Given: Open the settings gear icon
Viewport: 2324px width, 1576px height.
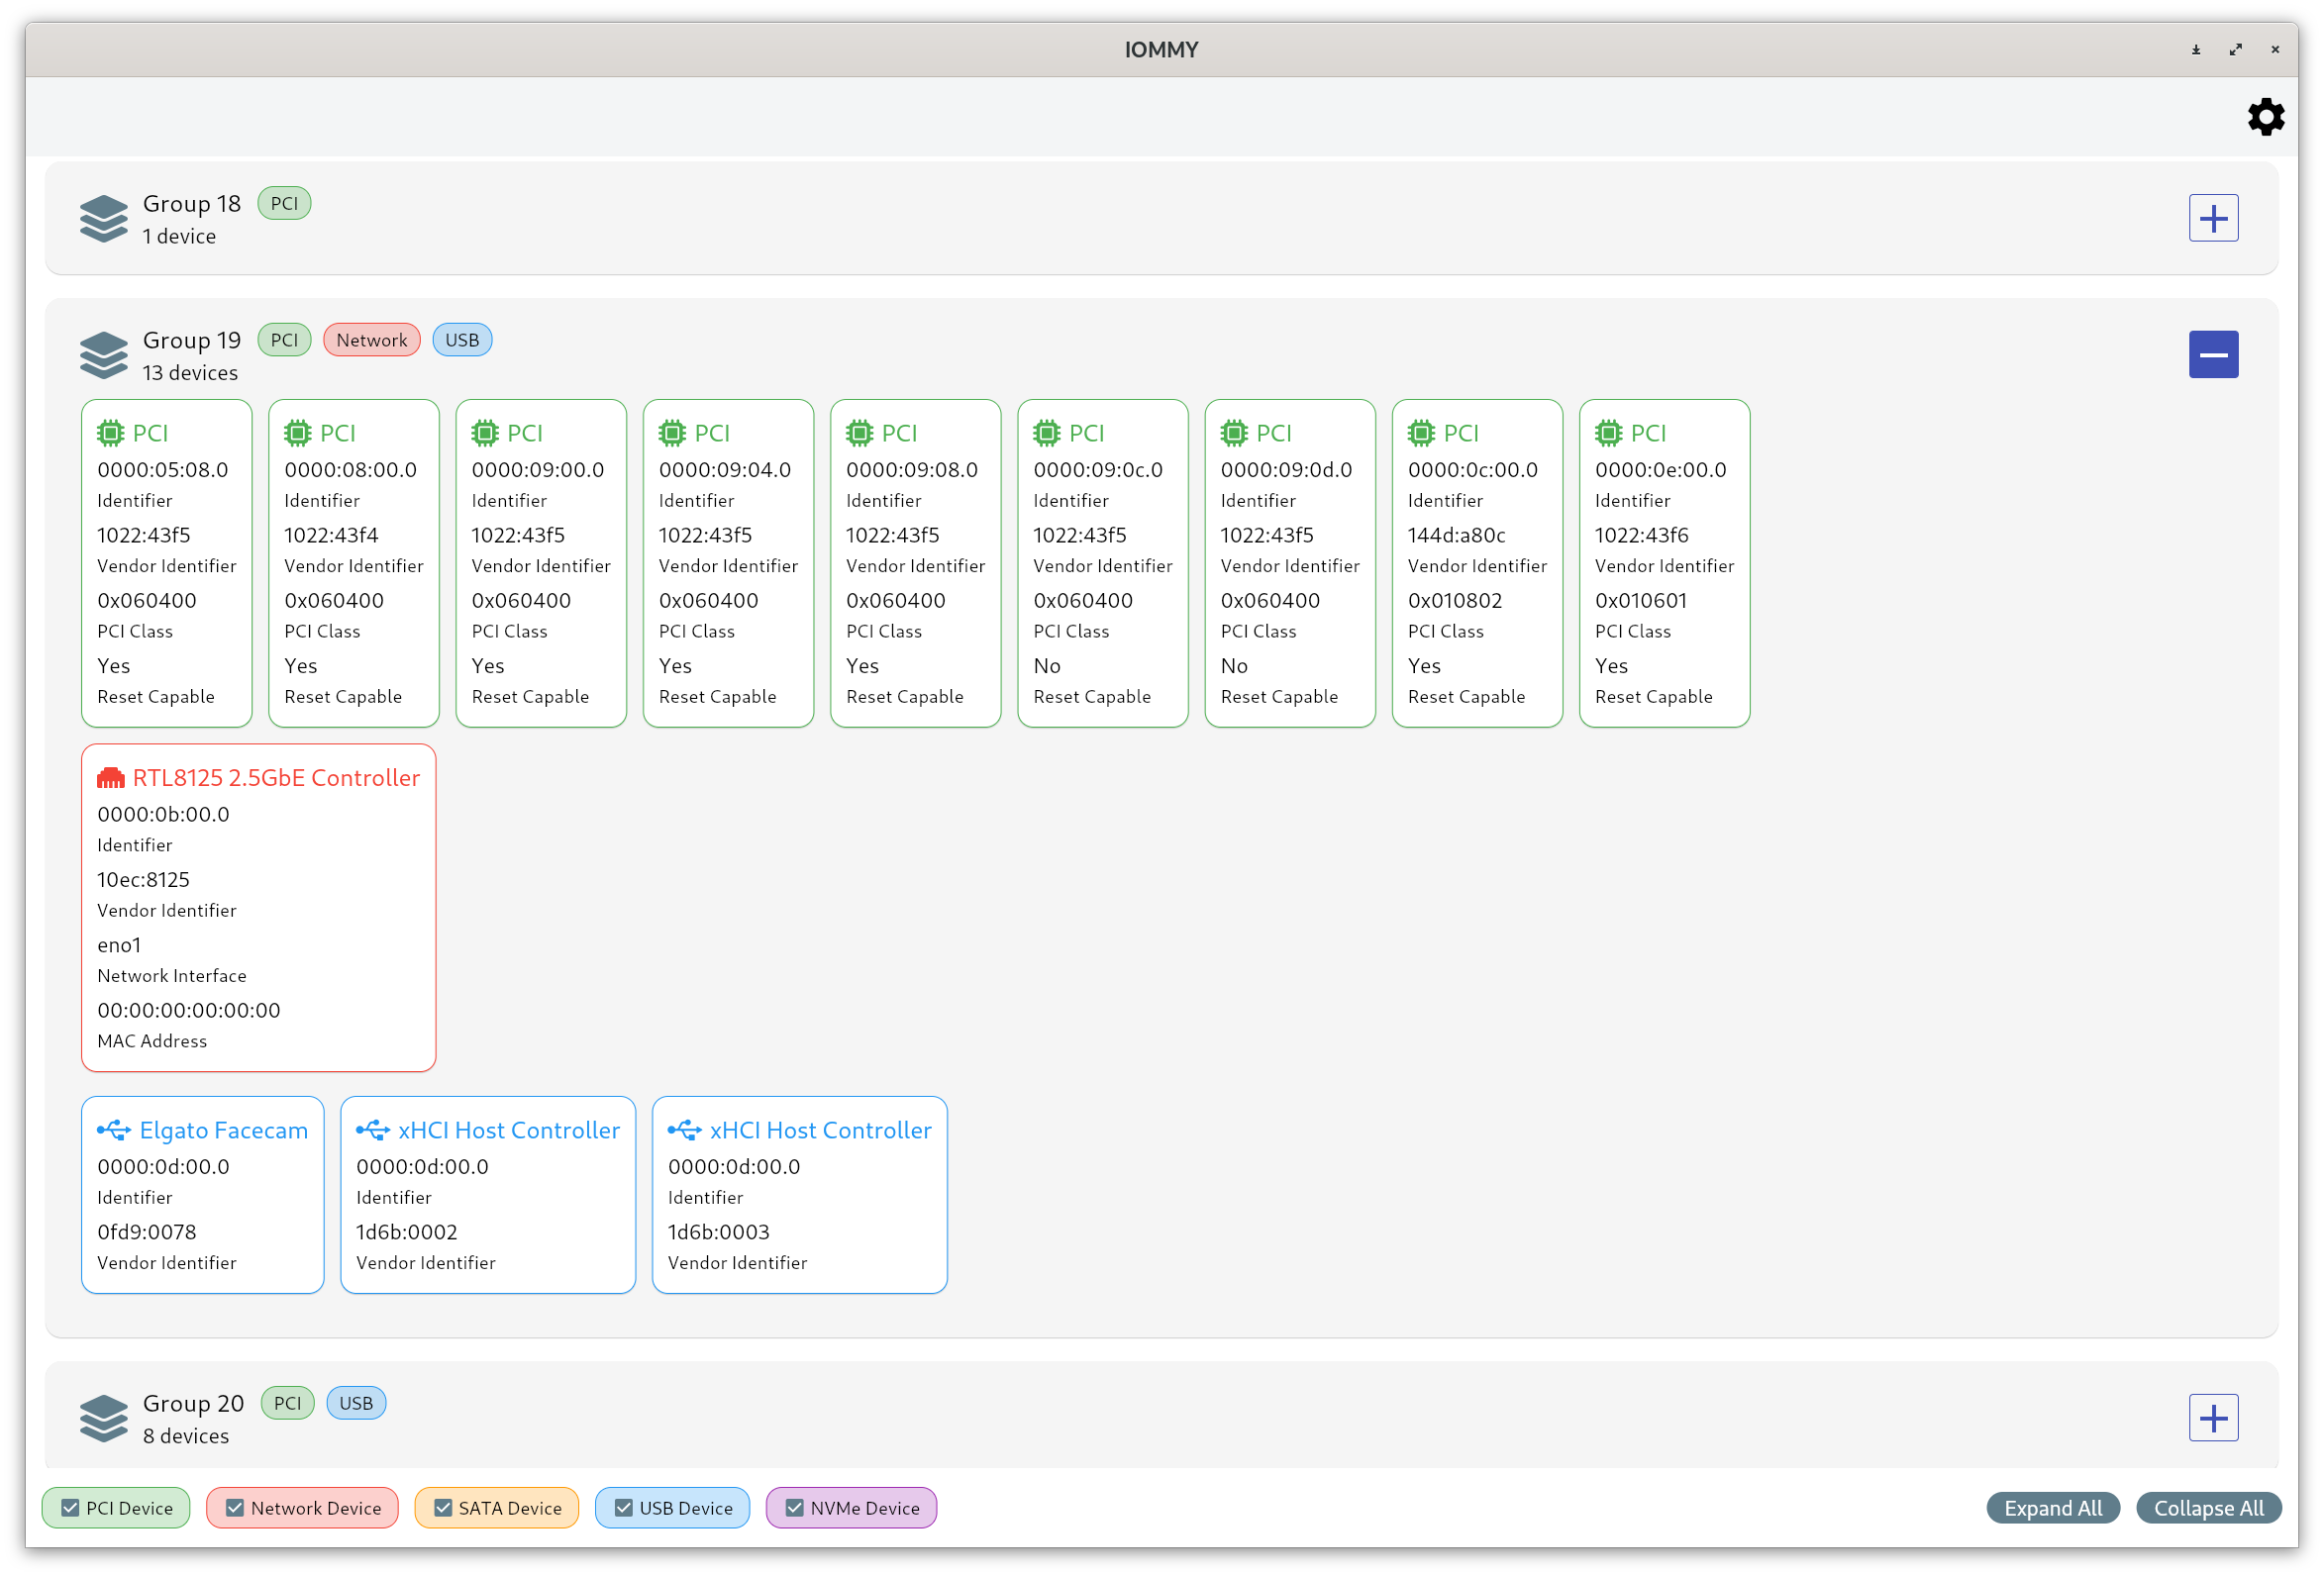Looking at the screenshot, I should [x=2265, y=117].
